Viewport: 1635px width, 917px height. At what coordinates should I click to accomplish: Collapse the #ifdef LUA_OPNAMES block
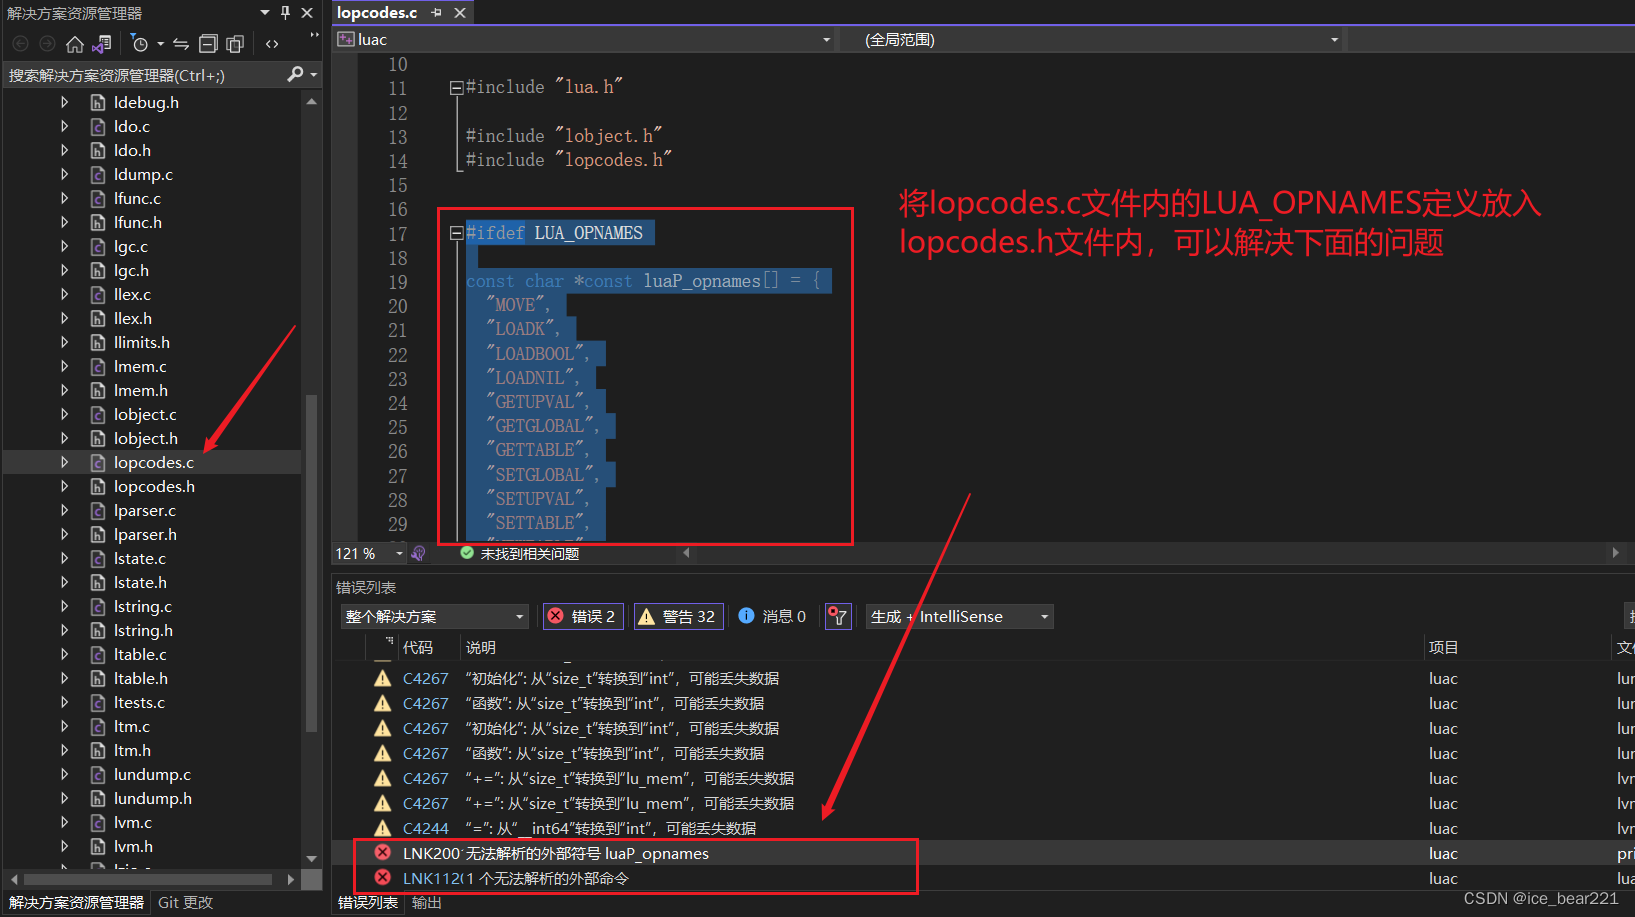point(456,233)
